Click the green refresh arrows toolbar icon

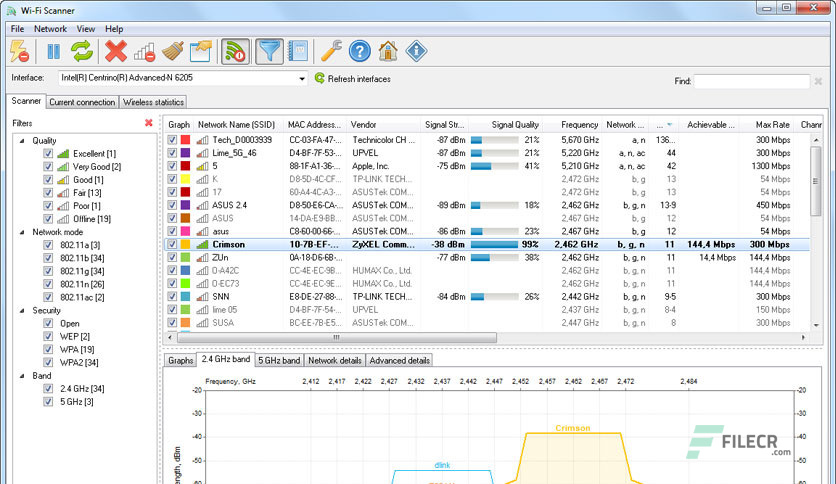point(82,52)
